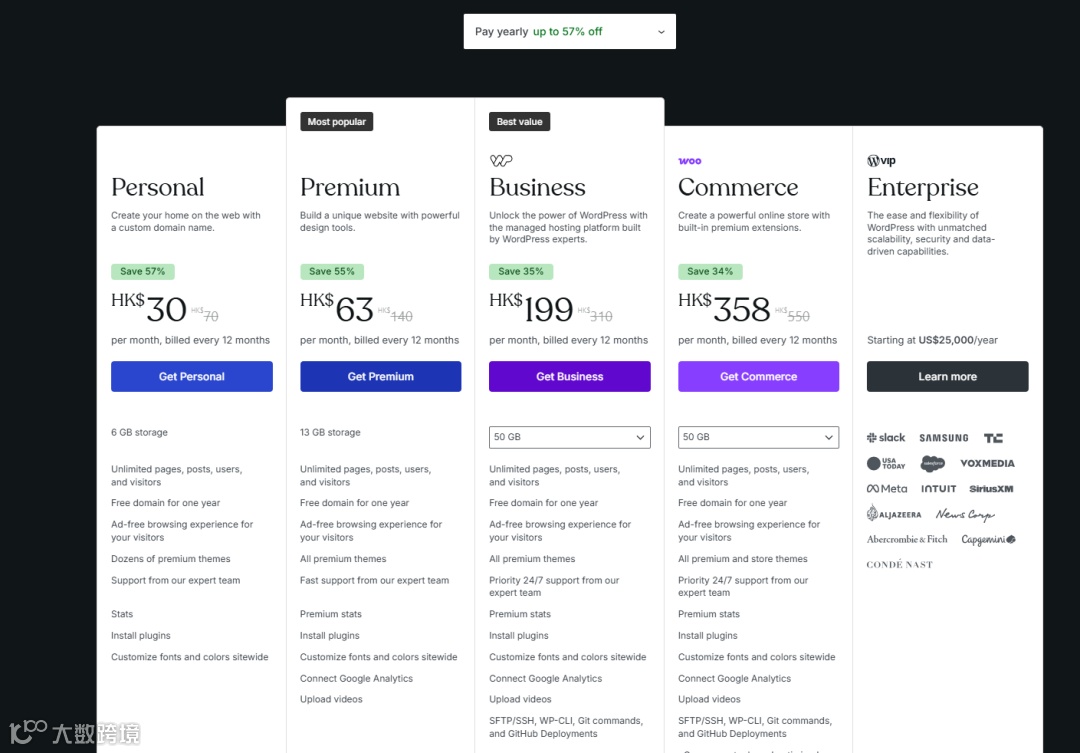The image size is (1080, 753).
Task: Click the Get Premium button
Action: click(x=380, y=377)
